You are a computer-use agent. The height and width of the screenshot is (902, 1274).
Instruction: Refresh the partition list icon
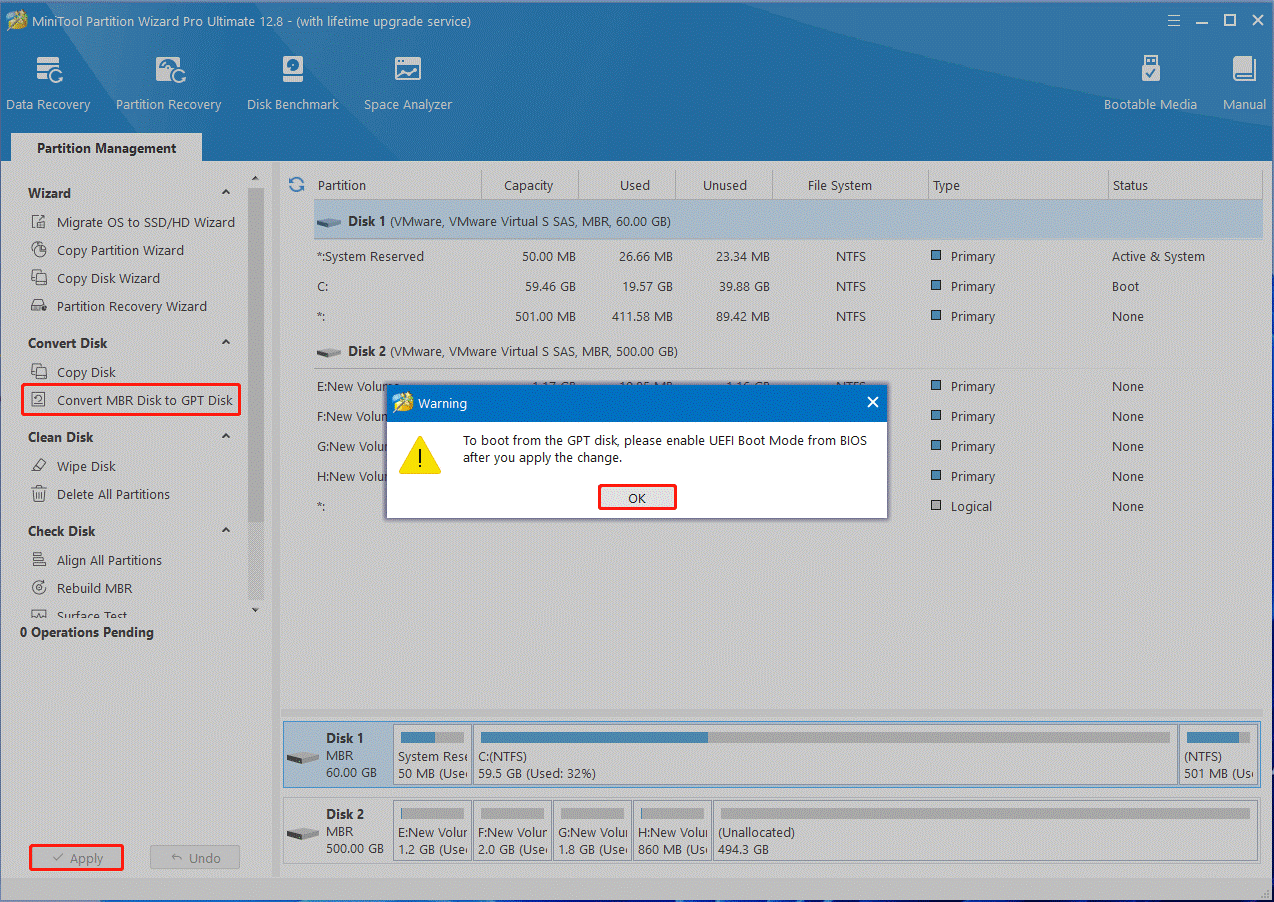tap(296, 185)
